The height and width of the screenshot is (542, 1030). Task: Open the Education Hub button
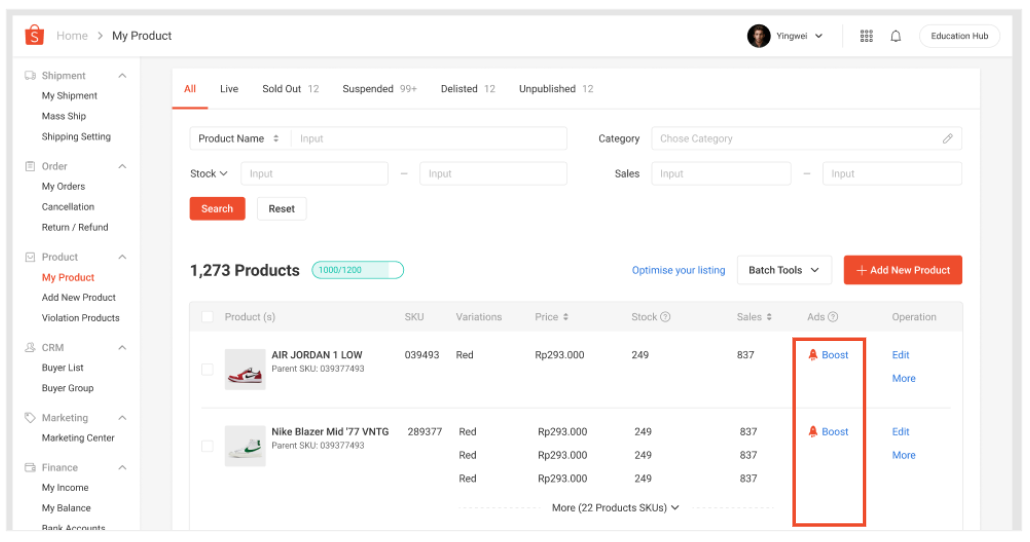[x=959, y=36]
